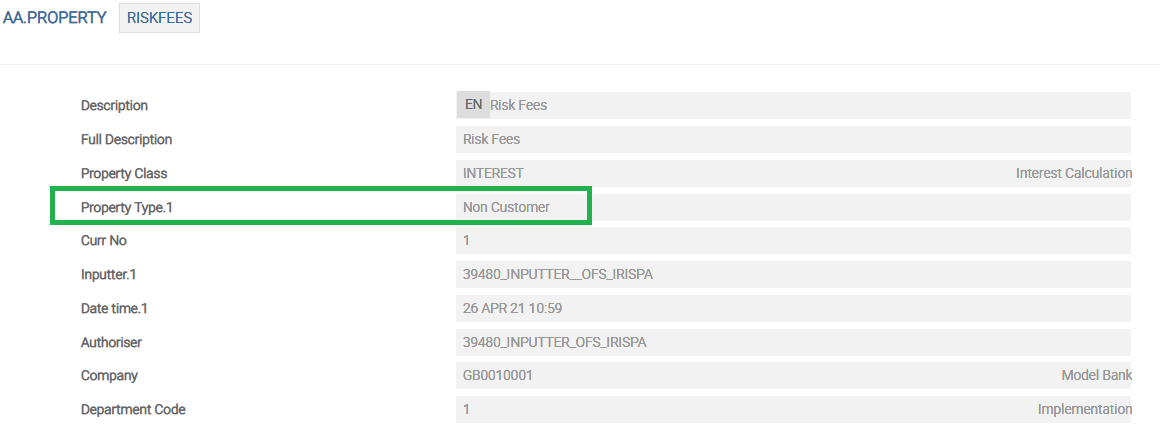
Task: Click the Property Type.1 label
Action: pos(133,207)
